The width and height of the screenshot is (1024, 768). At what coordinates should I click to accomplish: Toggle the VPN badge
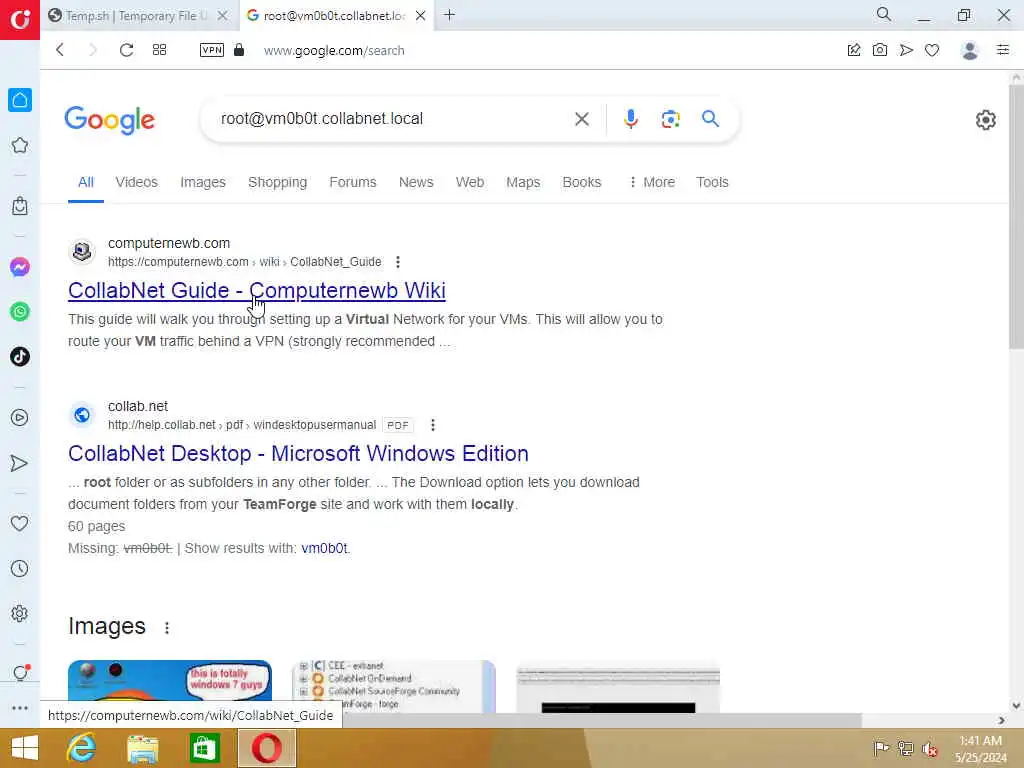point(212,50)
